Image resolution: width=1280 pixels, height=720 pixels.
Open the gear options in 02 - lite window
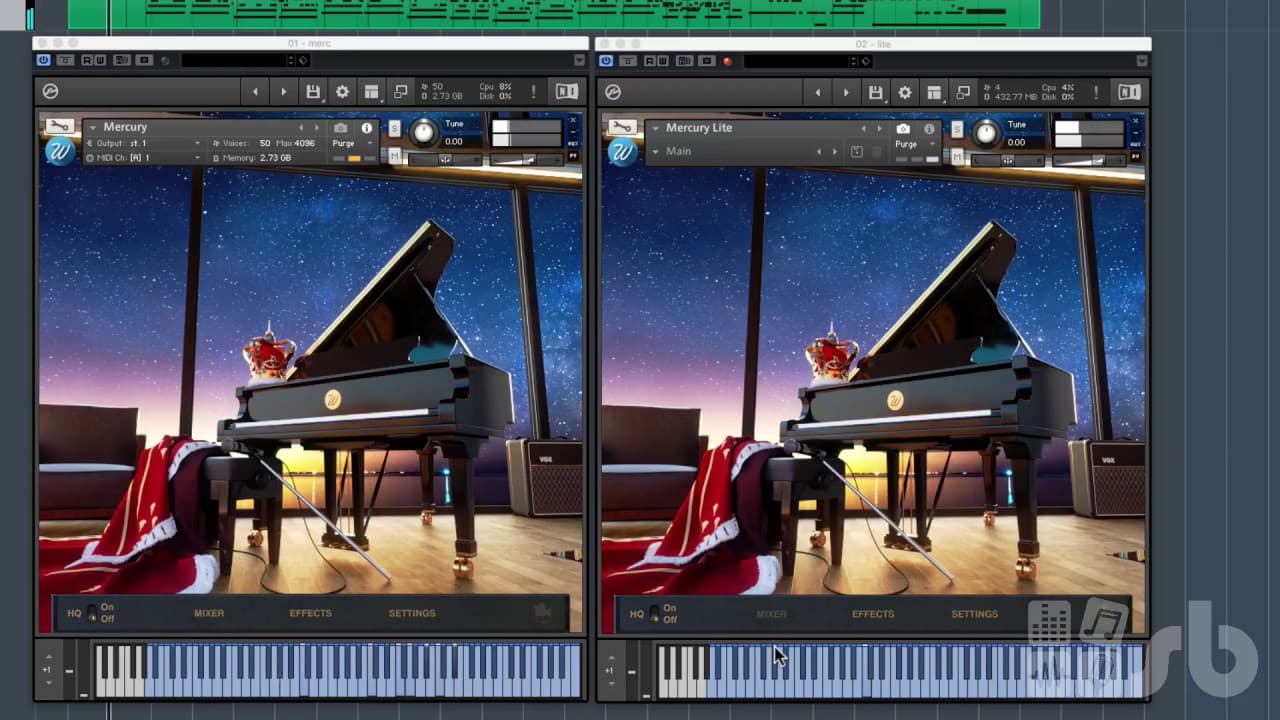[905, 92]
